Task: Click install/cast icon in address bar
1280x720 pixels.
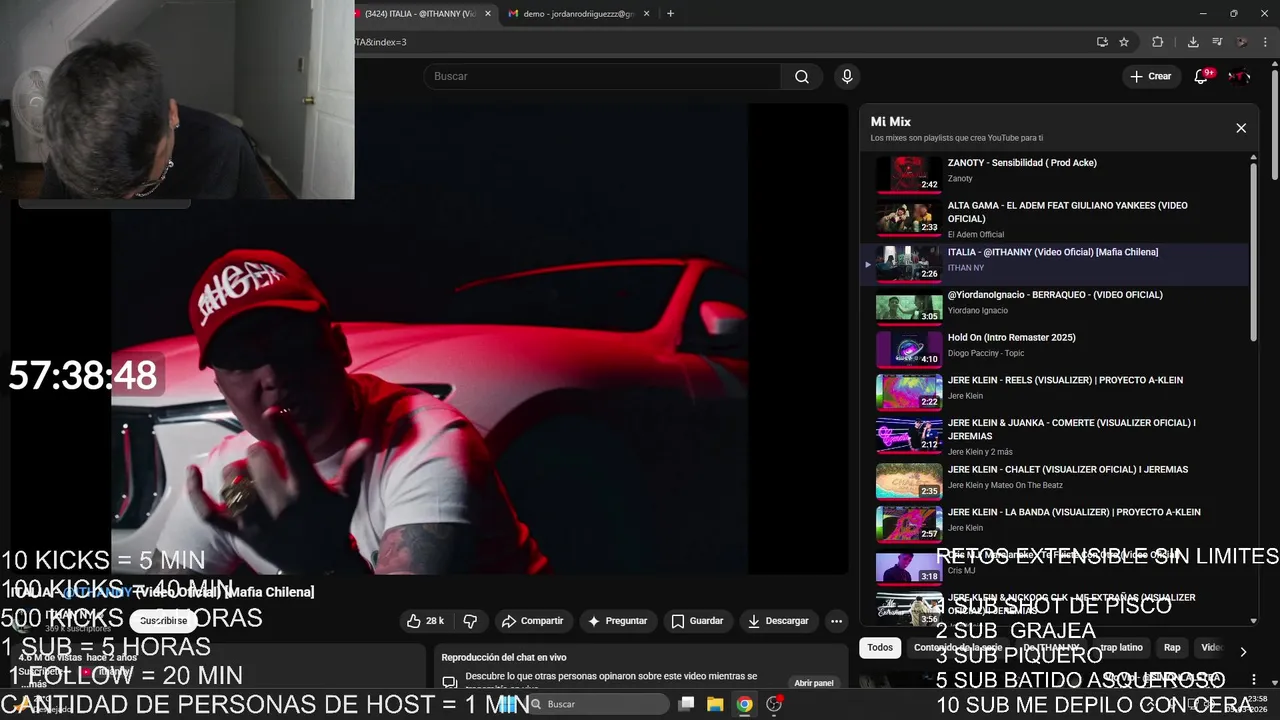Action: point(1102,42)
